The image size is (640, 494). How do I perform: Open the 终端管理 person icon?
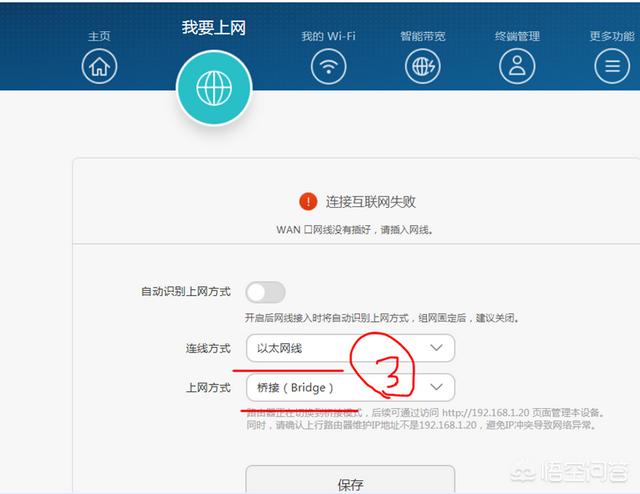[x=517, y=66]
